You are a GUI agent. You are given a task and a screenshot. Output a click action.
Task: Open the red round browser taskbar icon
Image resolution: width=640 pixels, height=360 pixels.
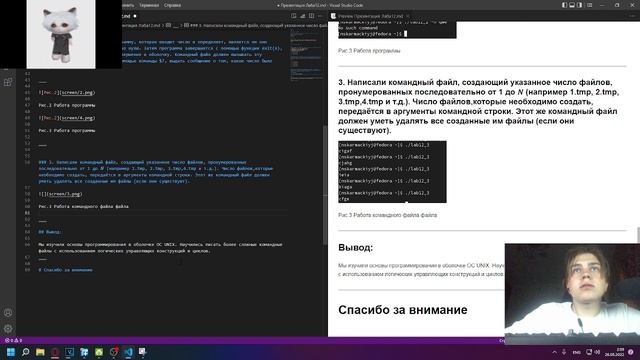click(x=55, y=352)
